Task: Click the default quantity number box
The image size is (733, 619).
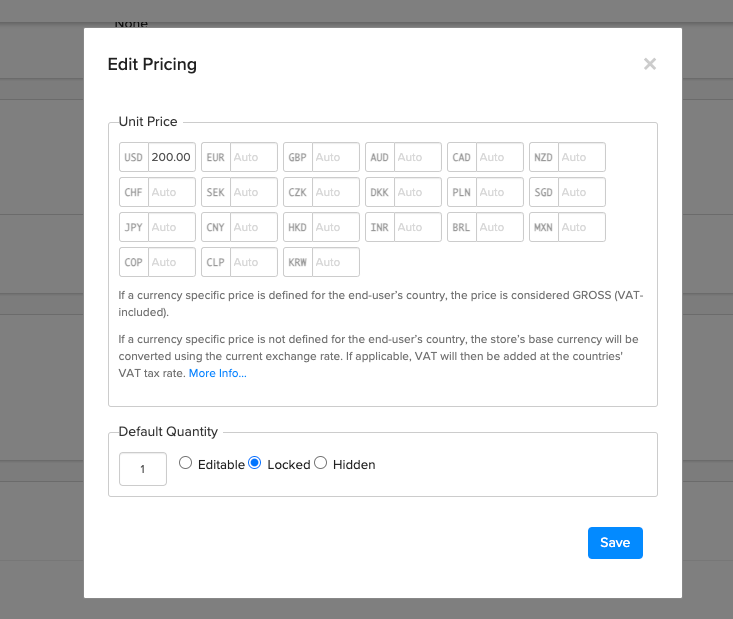Action: tap(143, 469)
